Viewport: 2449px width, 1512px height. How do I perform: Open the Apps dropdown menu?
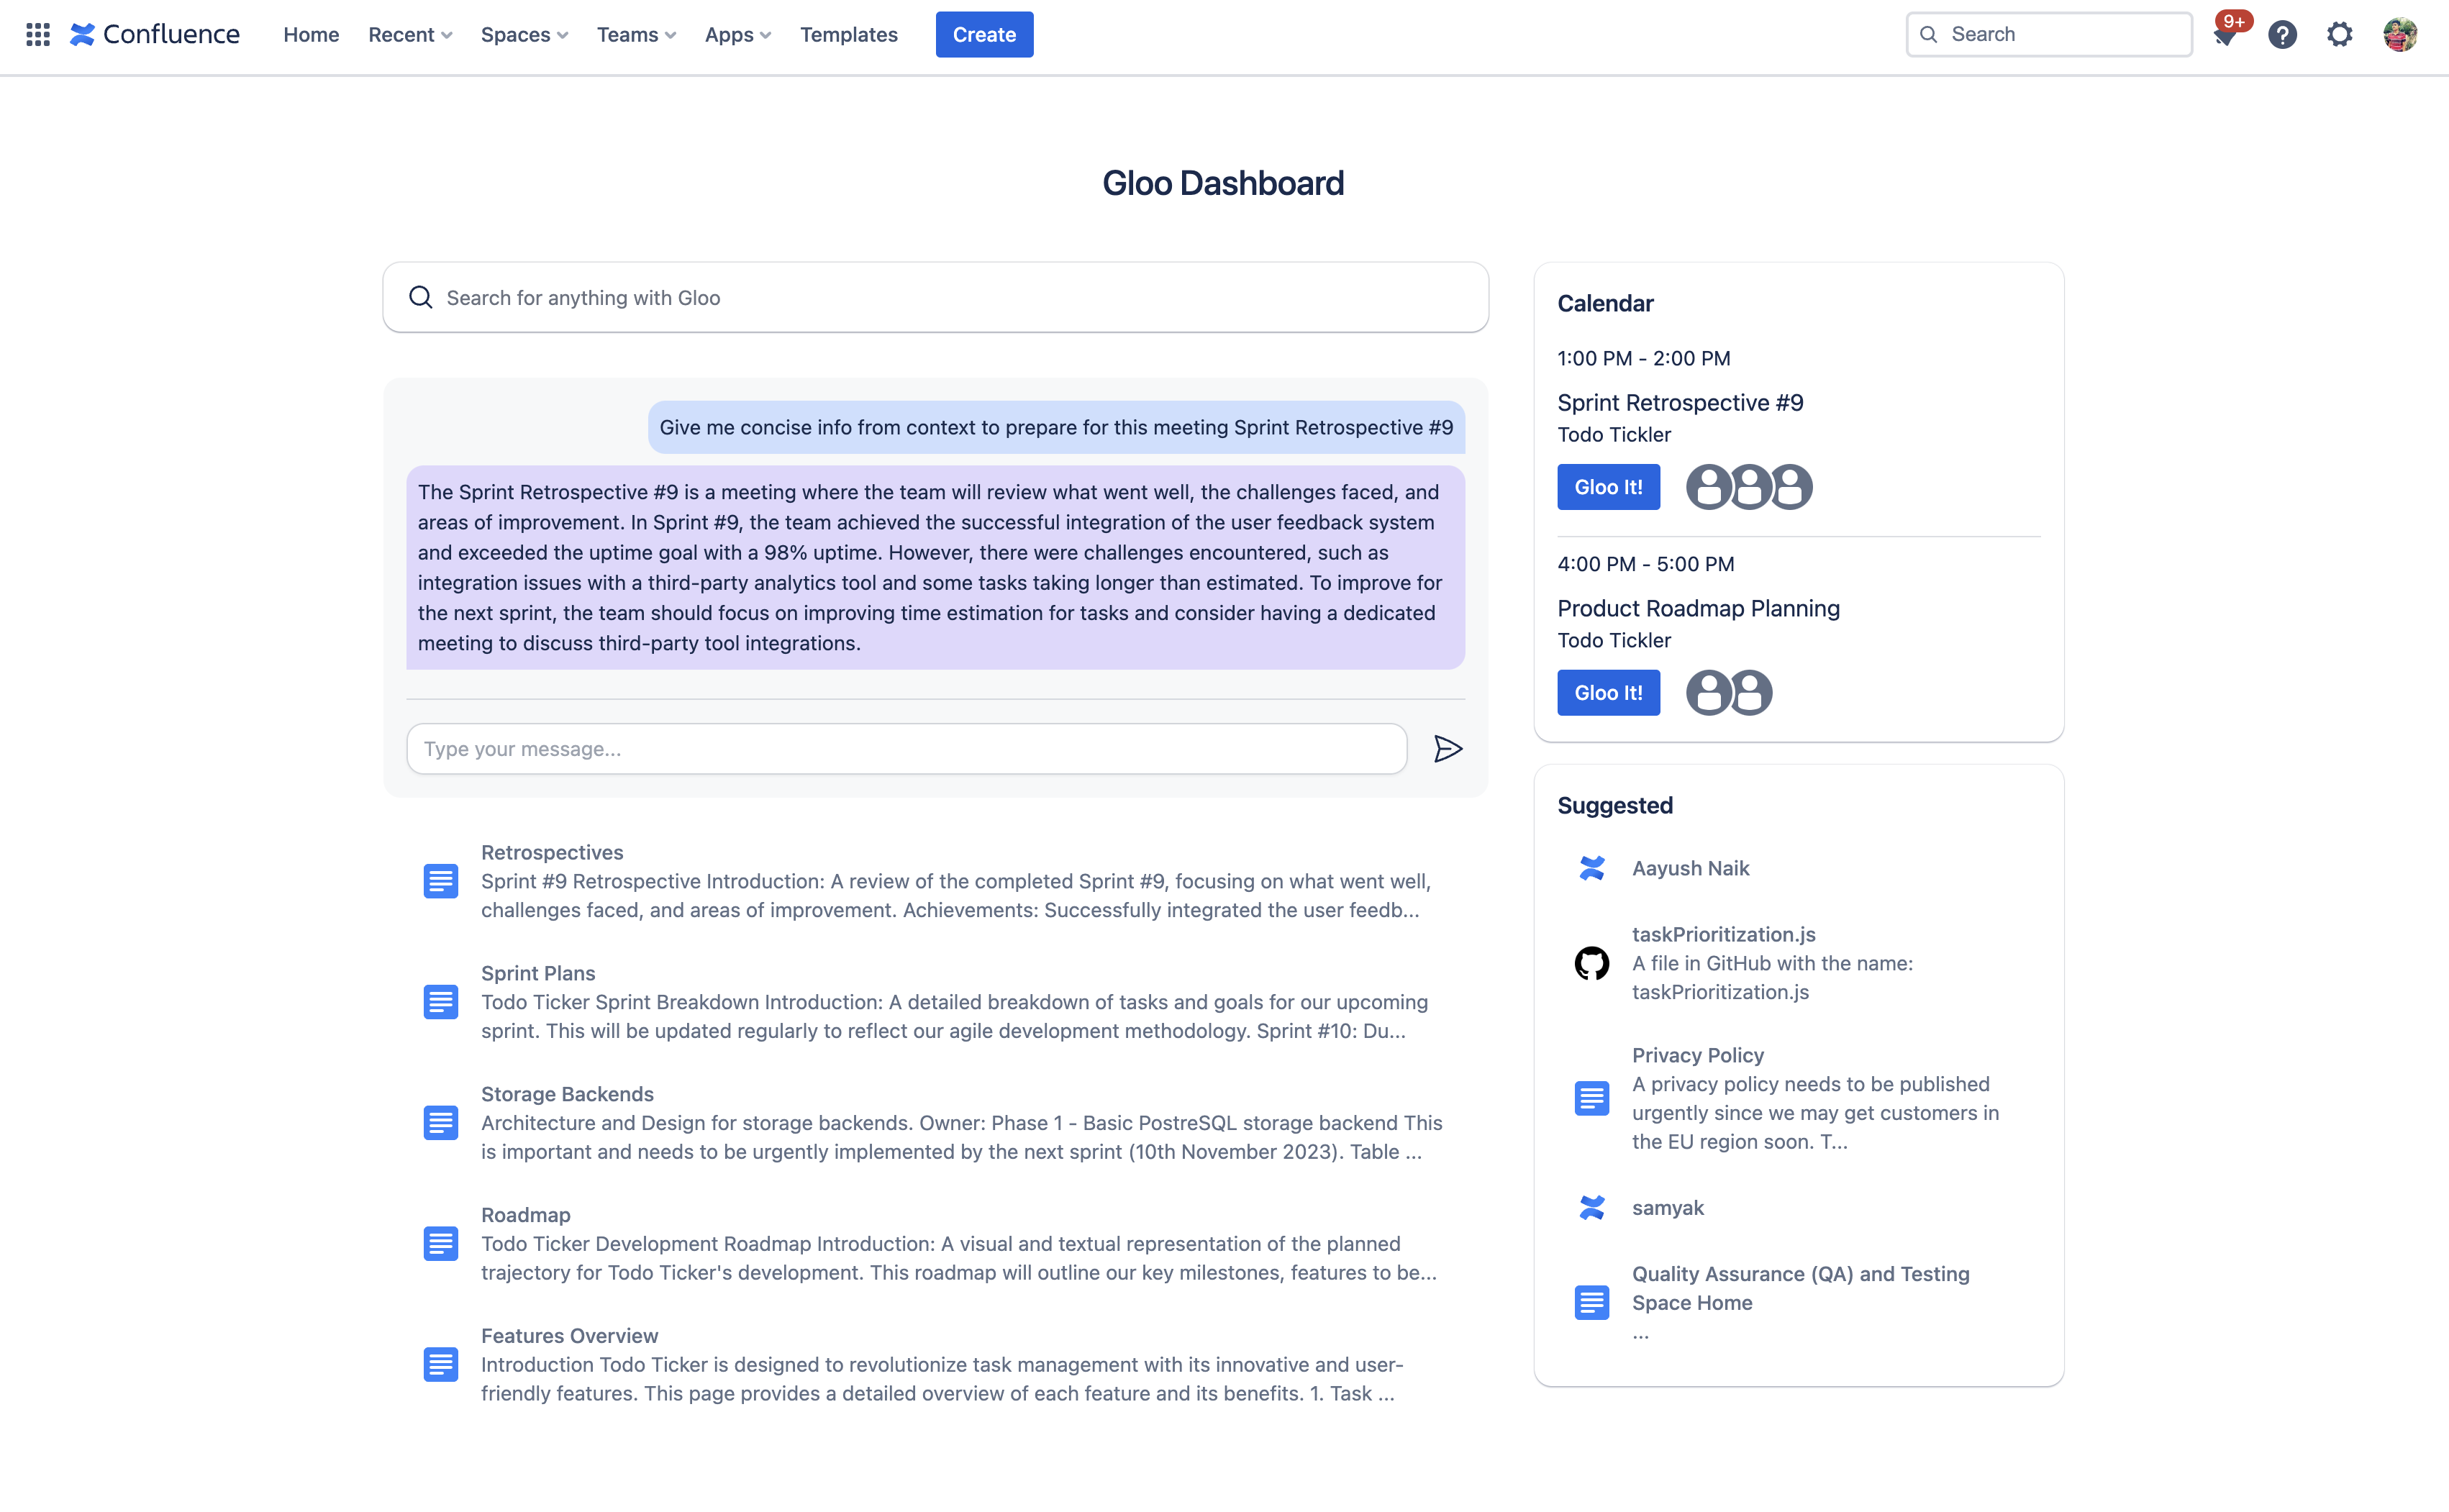coord(737,35)
